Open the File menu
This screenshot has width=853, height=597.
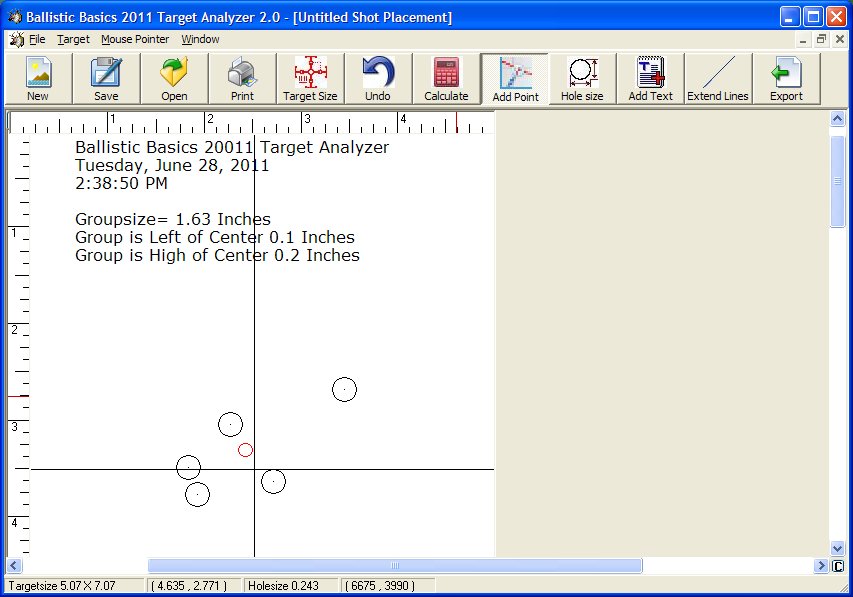pyautogui.click(x=37, y=39)
